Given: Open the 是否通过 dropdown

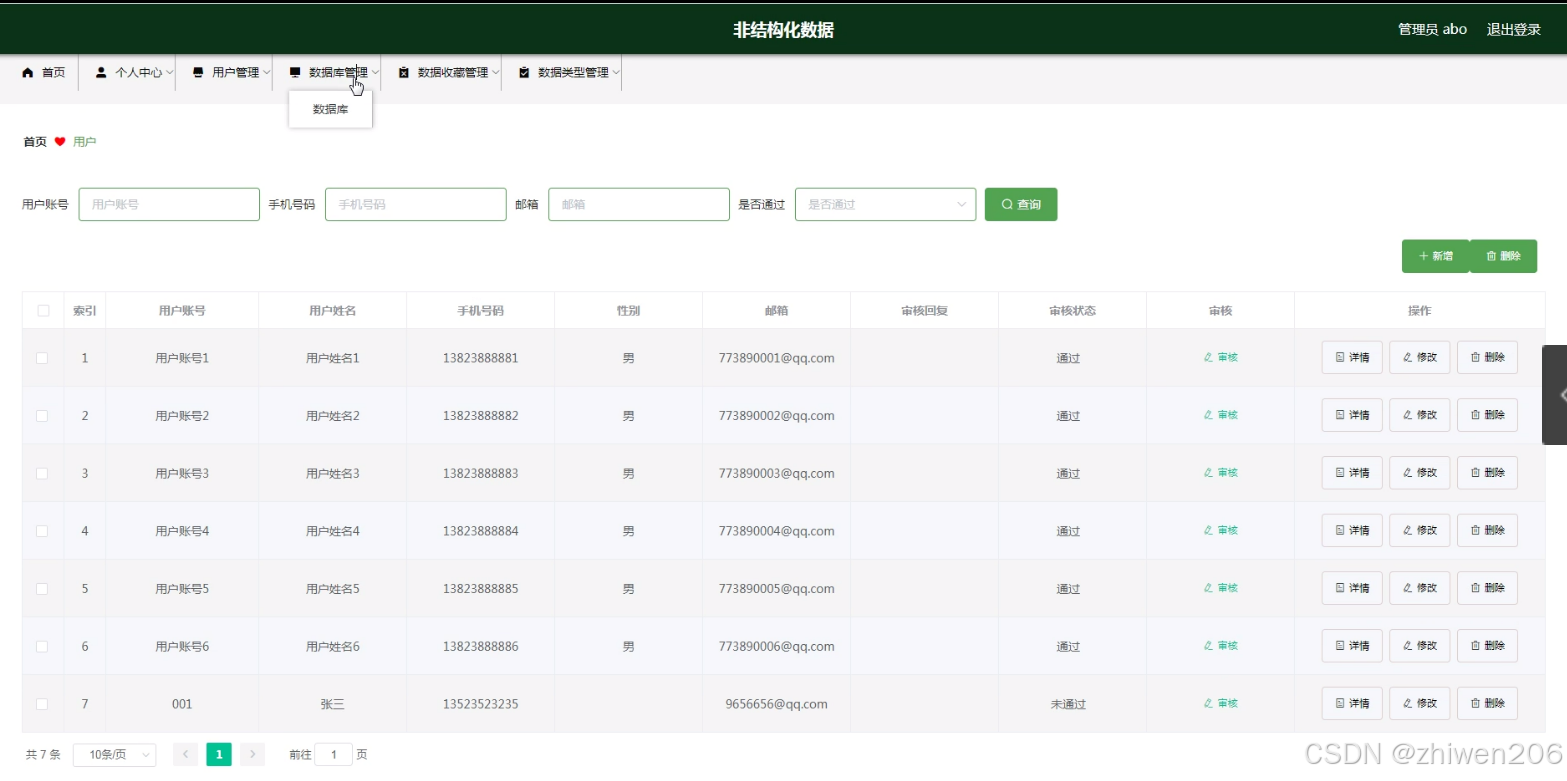Looking at the screenshot, I should [884, 204].
